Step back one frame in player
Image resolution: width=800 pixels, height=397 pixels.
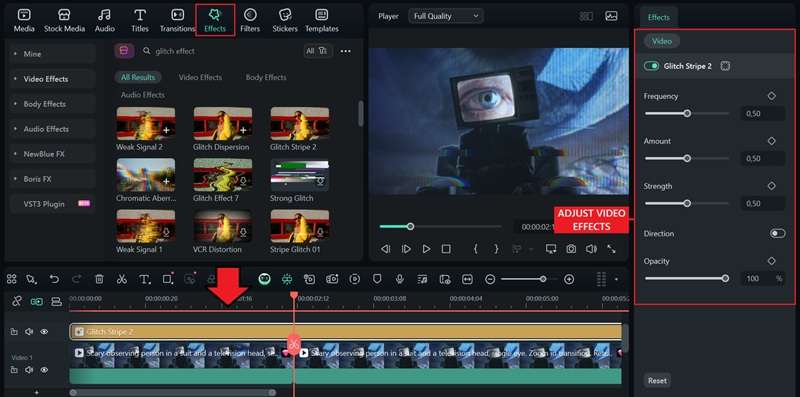pos(386,249)
